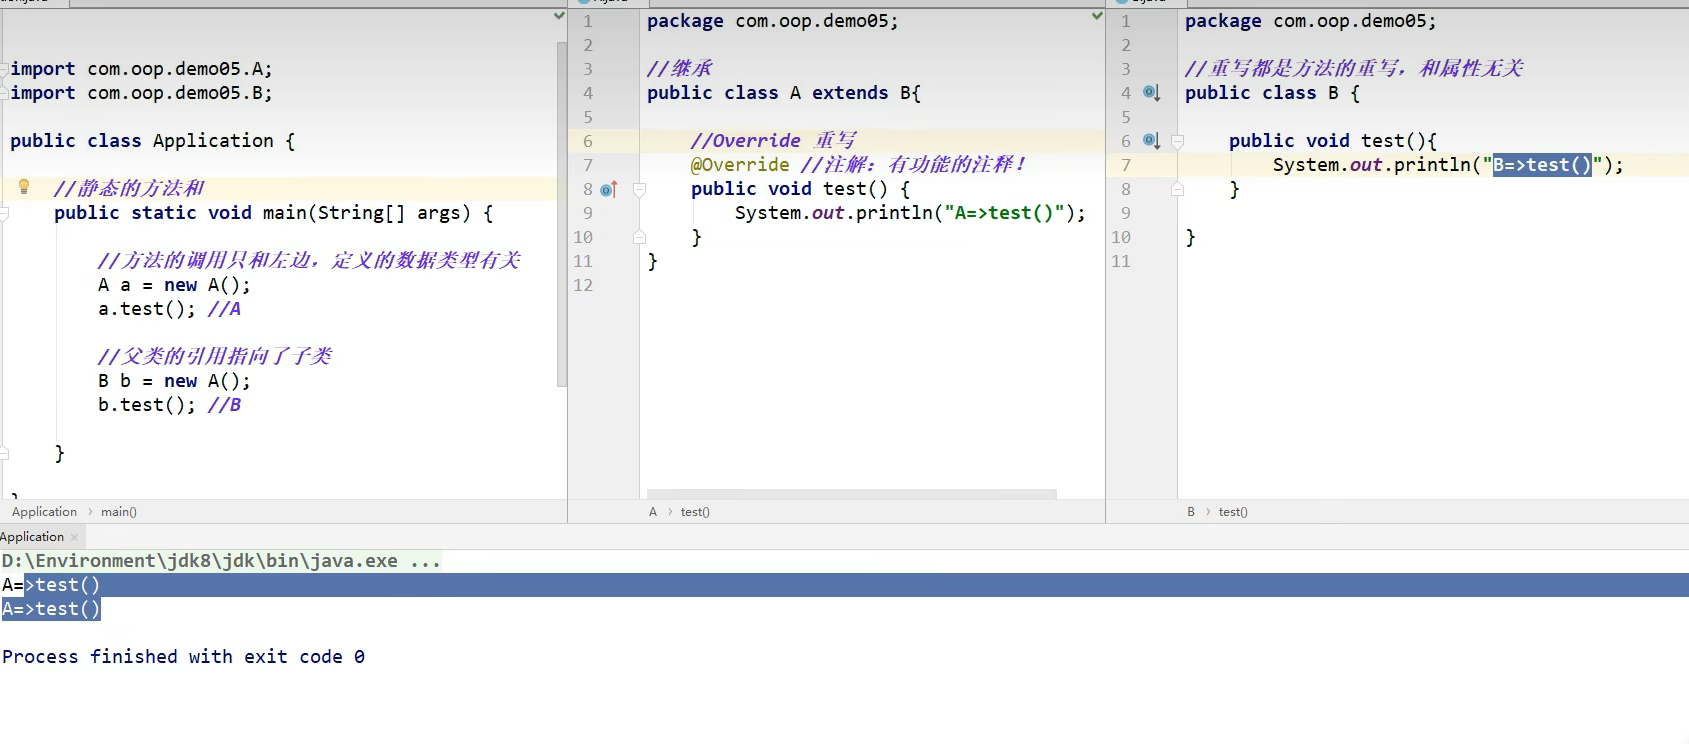The image size is (1689, 744).
Task: Click 'public static void main(String[] args)' line
Action: pos(273,213)
